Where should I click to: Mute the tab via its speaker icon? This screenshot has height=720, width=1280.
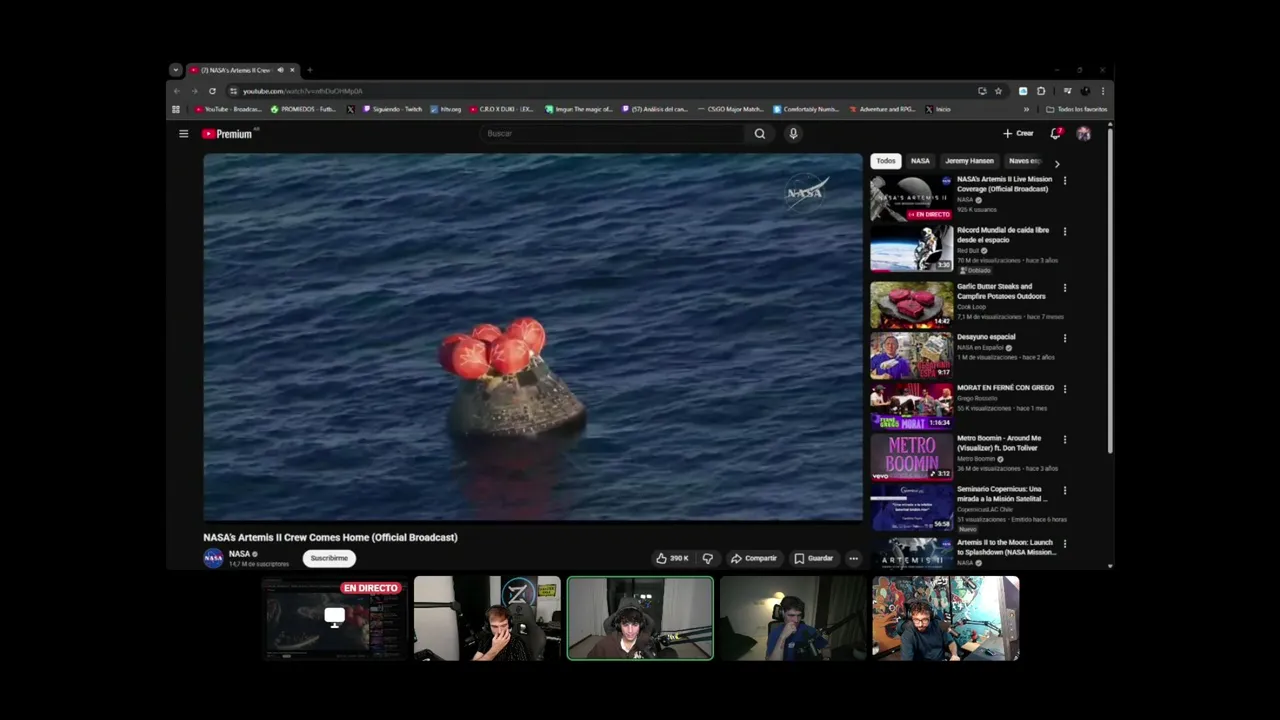coord(280,70)
